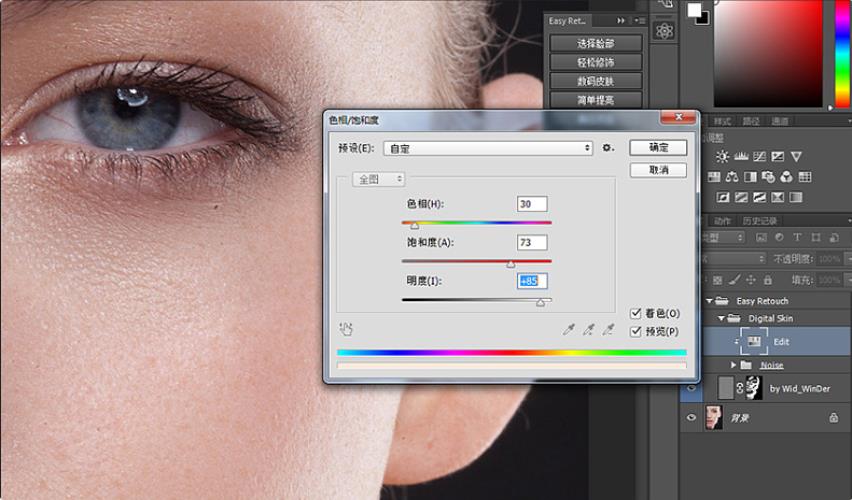Viewport: 852px width, 500px height.
Task: Add a Black & White adjustment
Action: coord(750,177)
